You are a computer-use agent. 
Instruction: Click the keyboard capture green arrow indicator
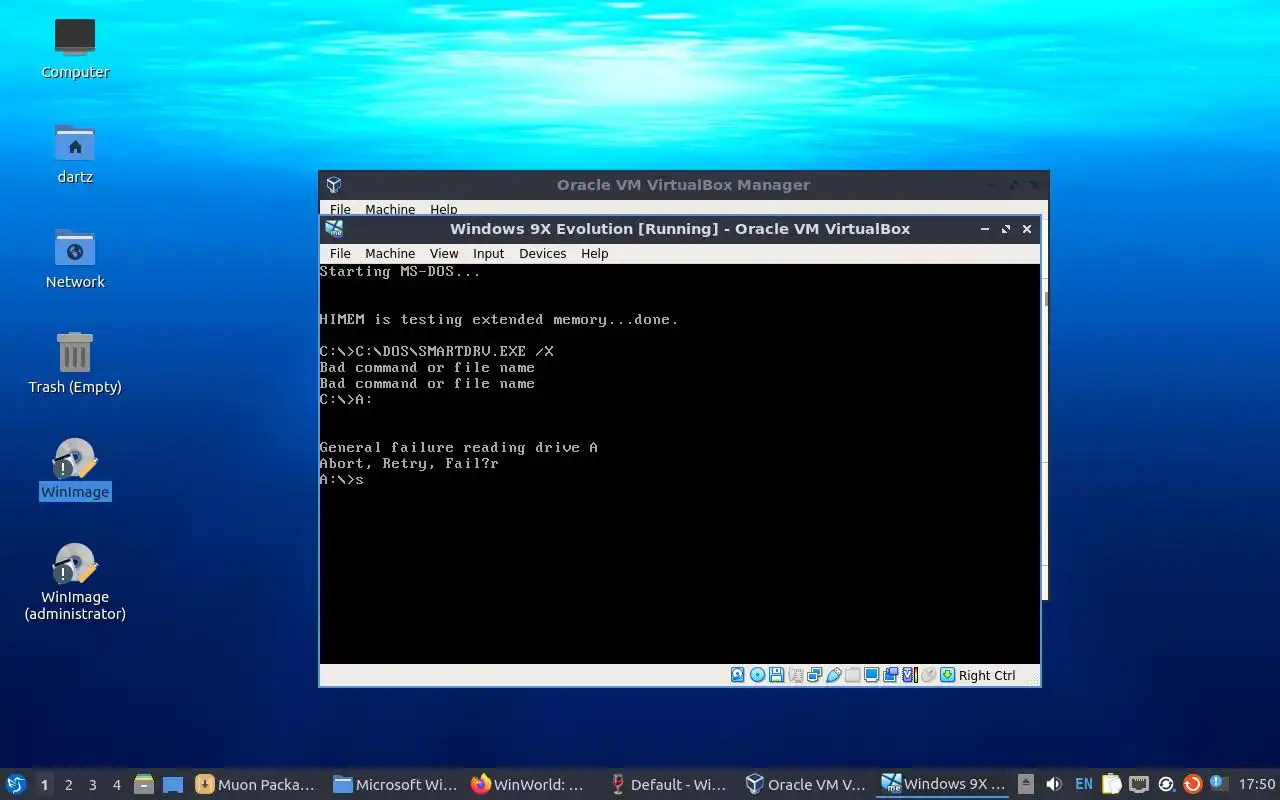[x=947, y=675]
